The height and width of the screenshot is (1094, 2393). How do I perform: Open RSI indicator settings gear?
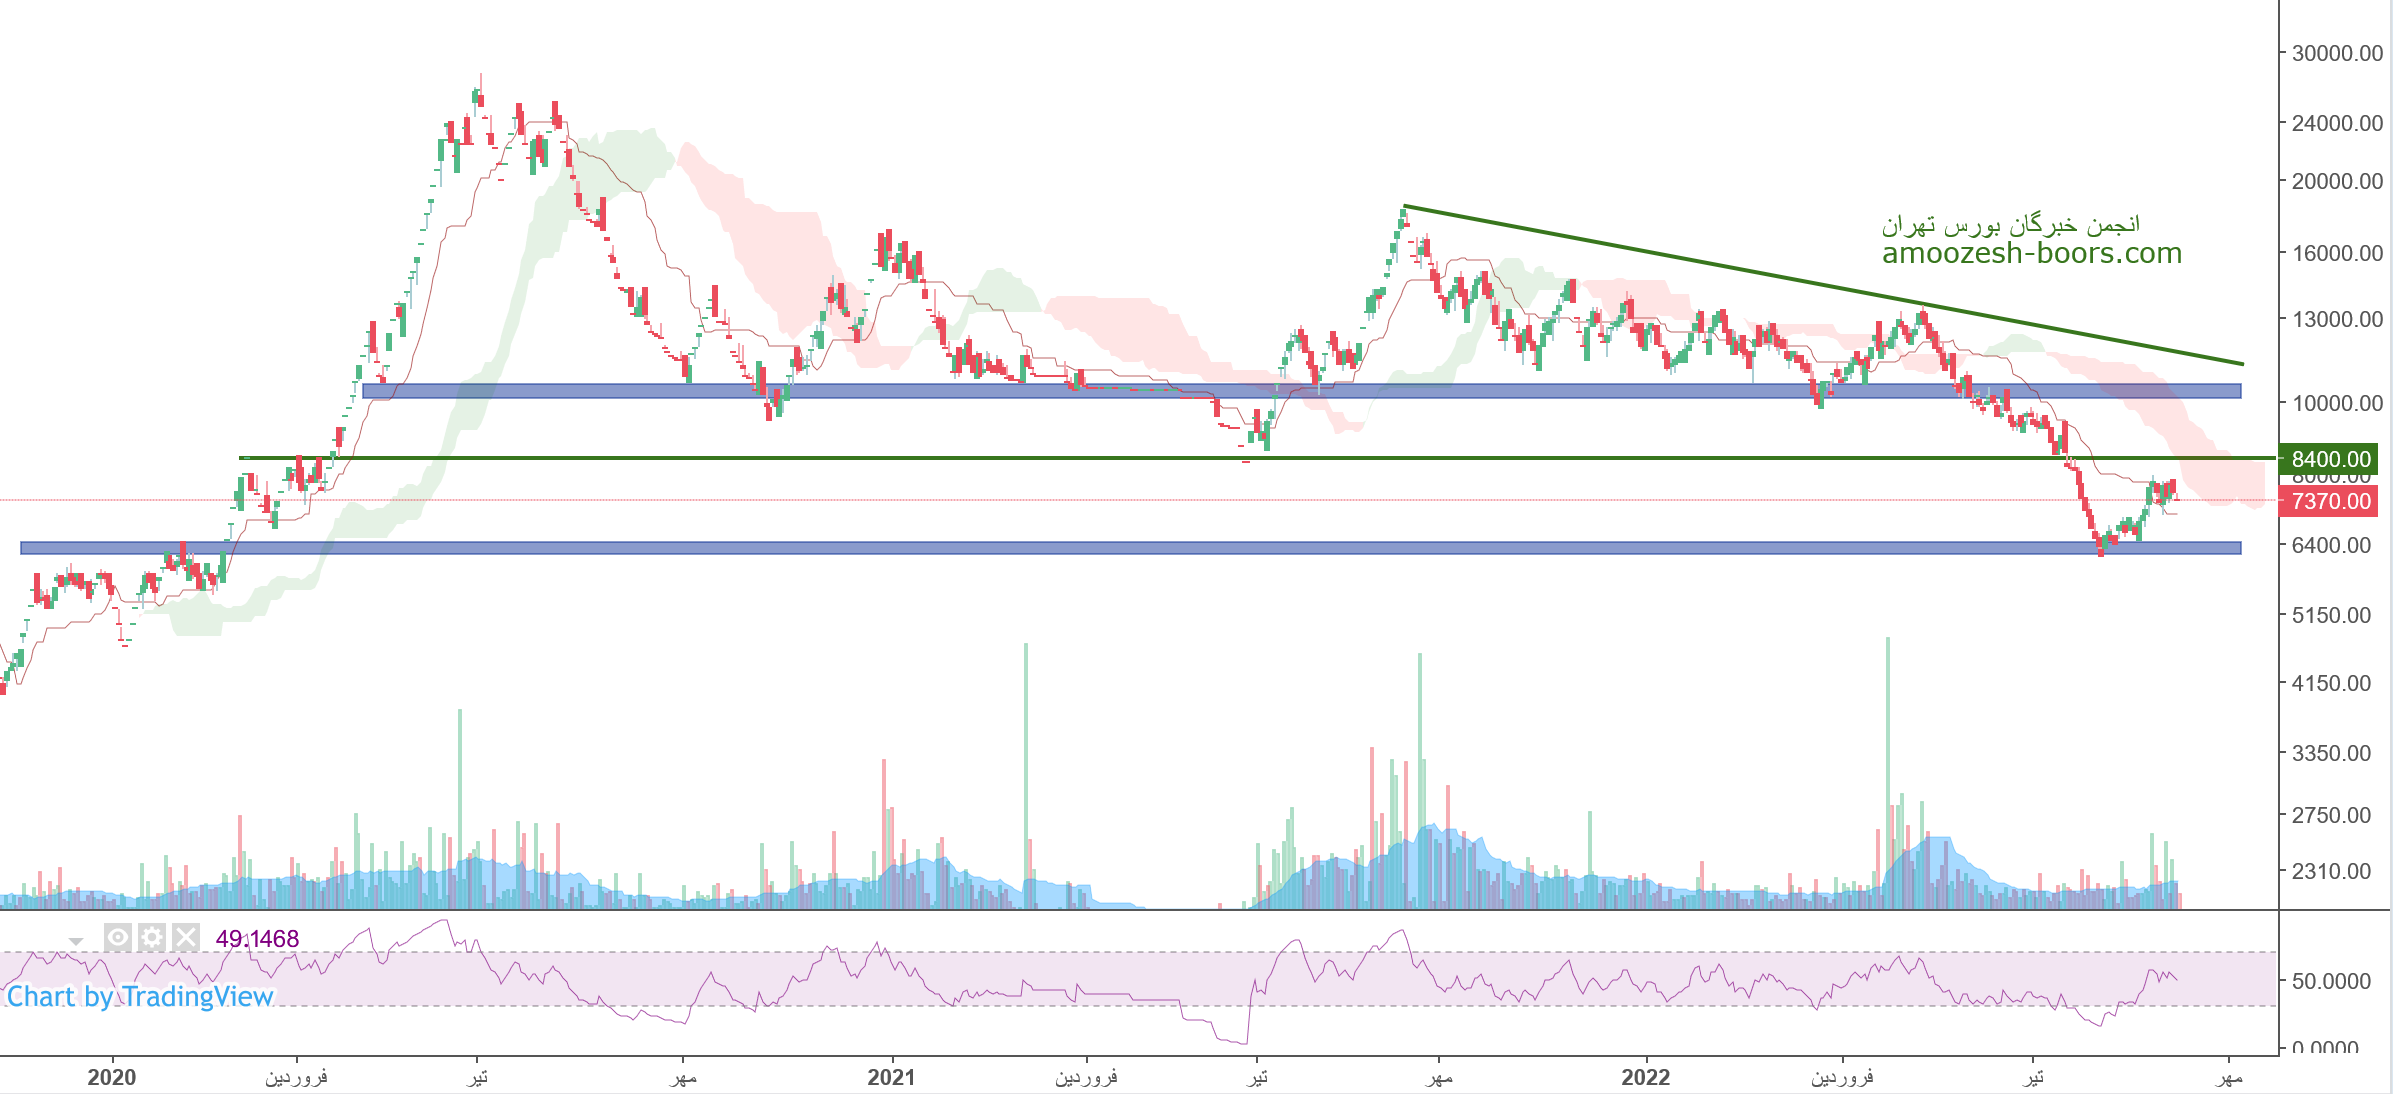[152, 938]
